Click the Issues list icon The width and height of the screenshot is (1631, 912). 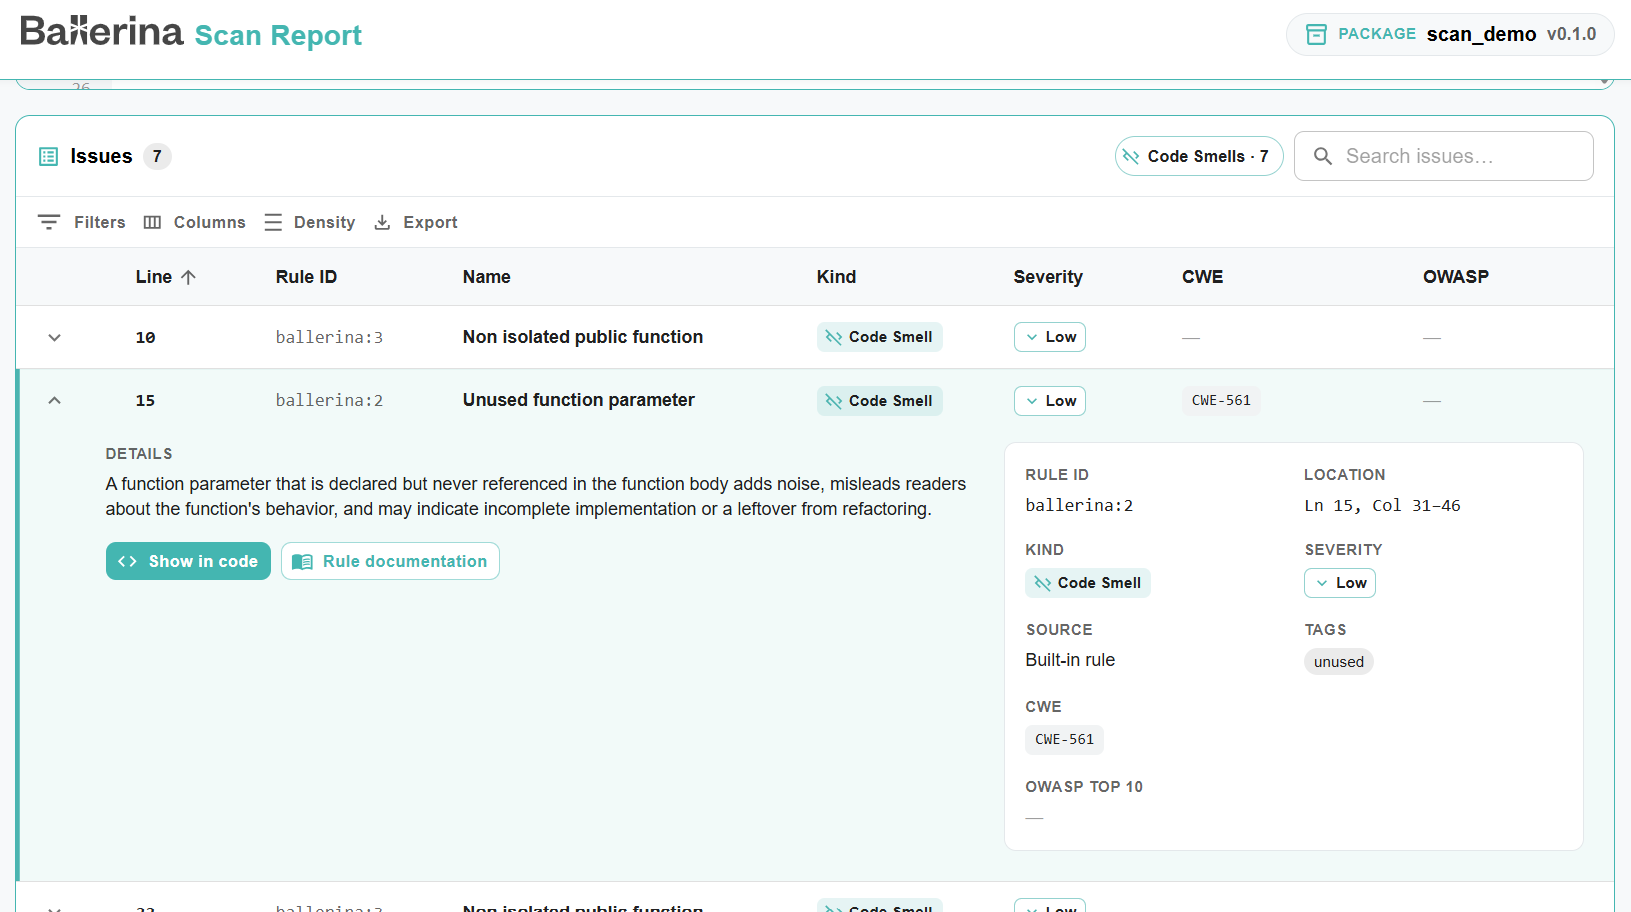click(x=48, y=156)
